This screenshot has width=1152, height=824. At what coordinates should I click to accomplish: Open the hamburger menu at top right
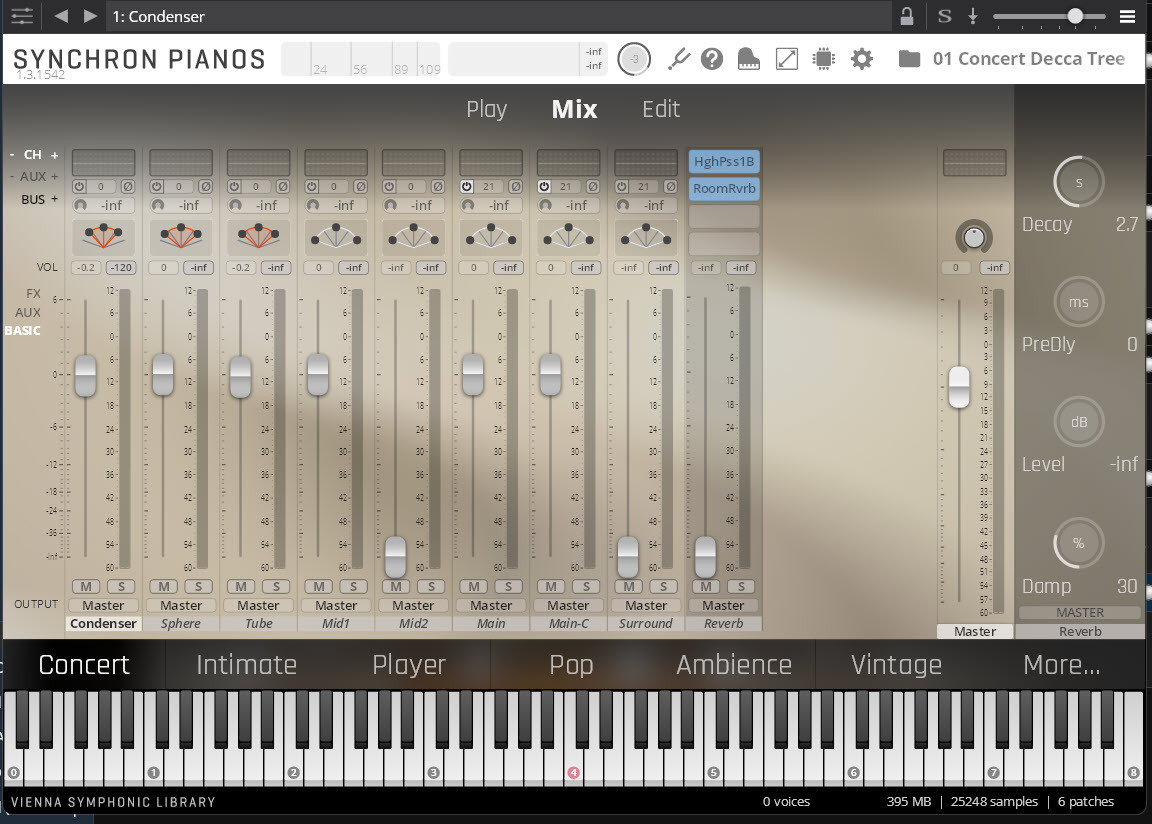coord(1127,16)
